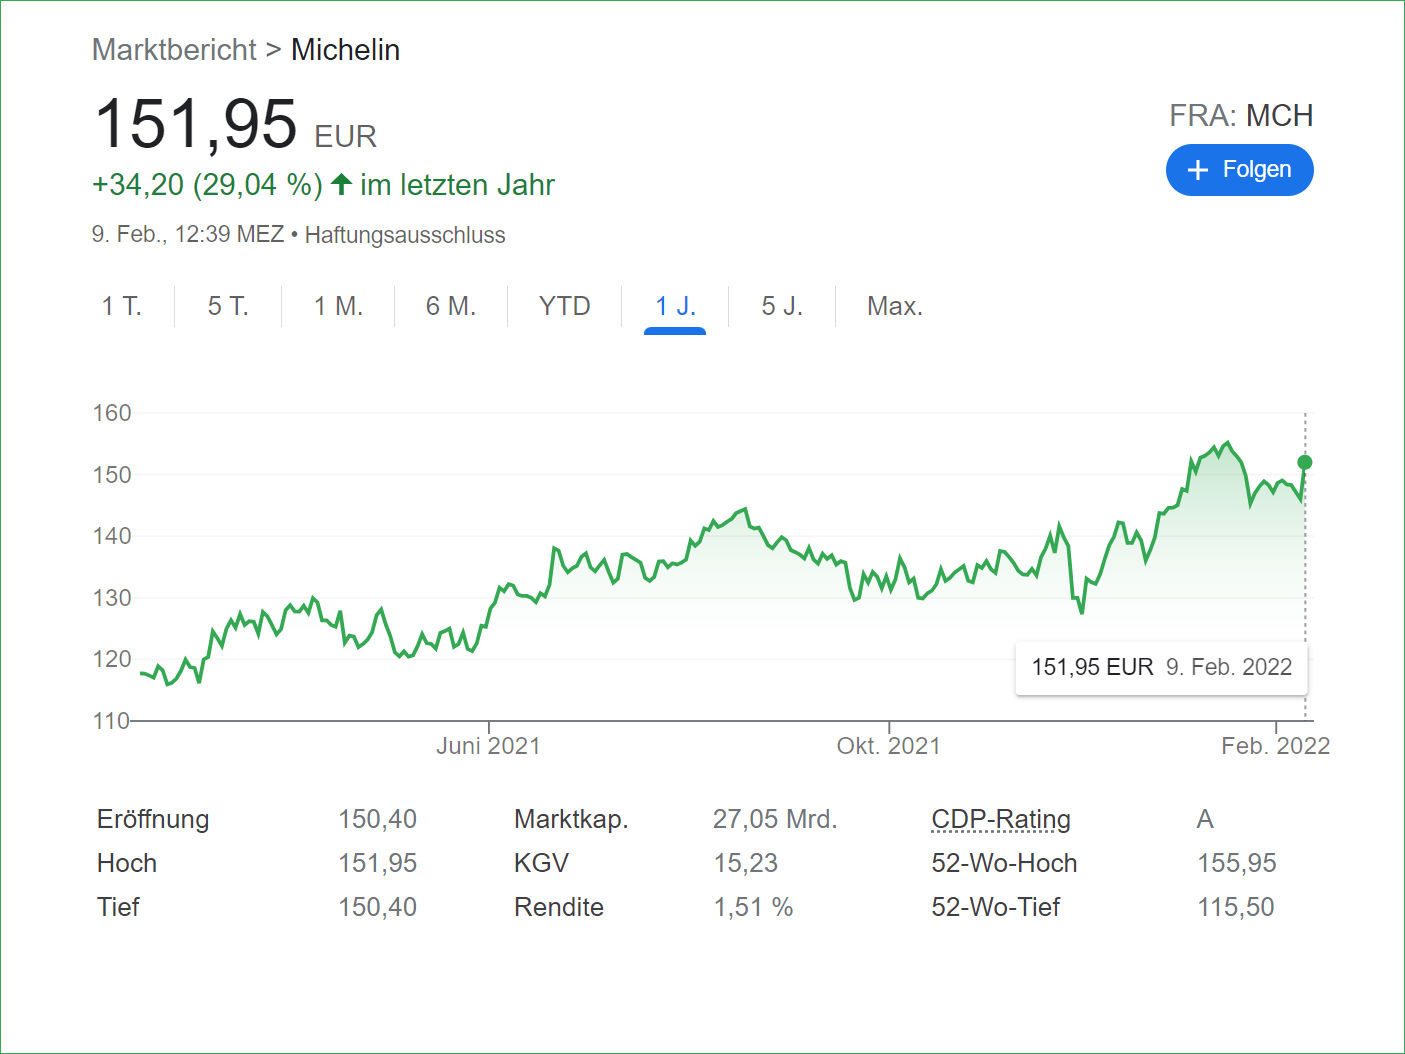
Task: Click the Feb. 2022 axis label
Action: 1276,746
